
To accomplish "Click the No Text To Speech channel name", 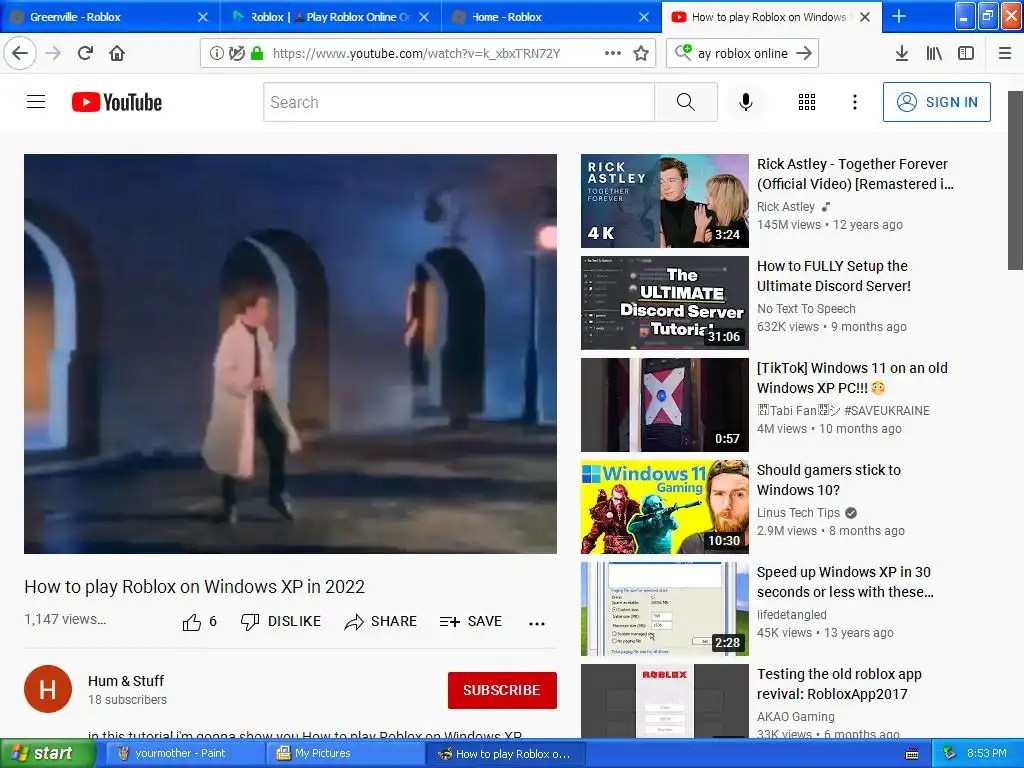I will point(806,308).
